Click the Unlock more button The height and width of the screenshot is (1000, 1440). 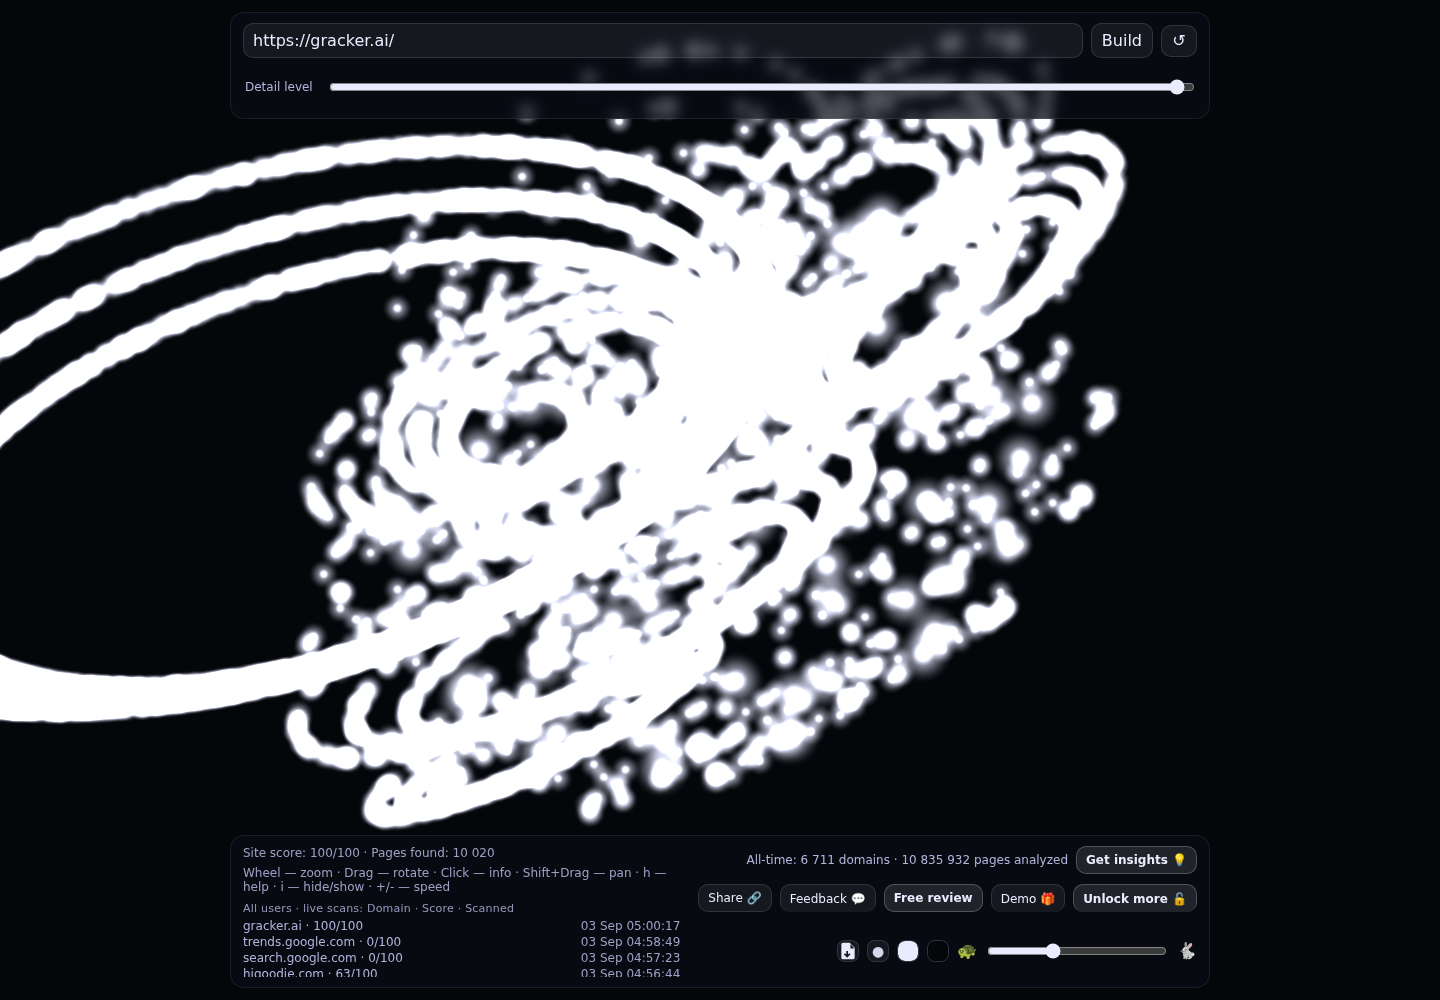point(1135,898)
